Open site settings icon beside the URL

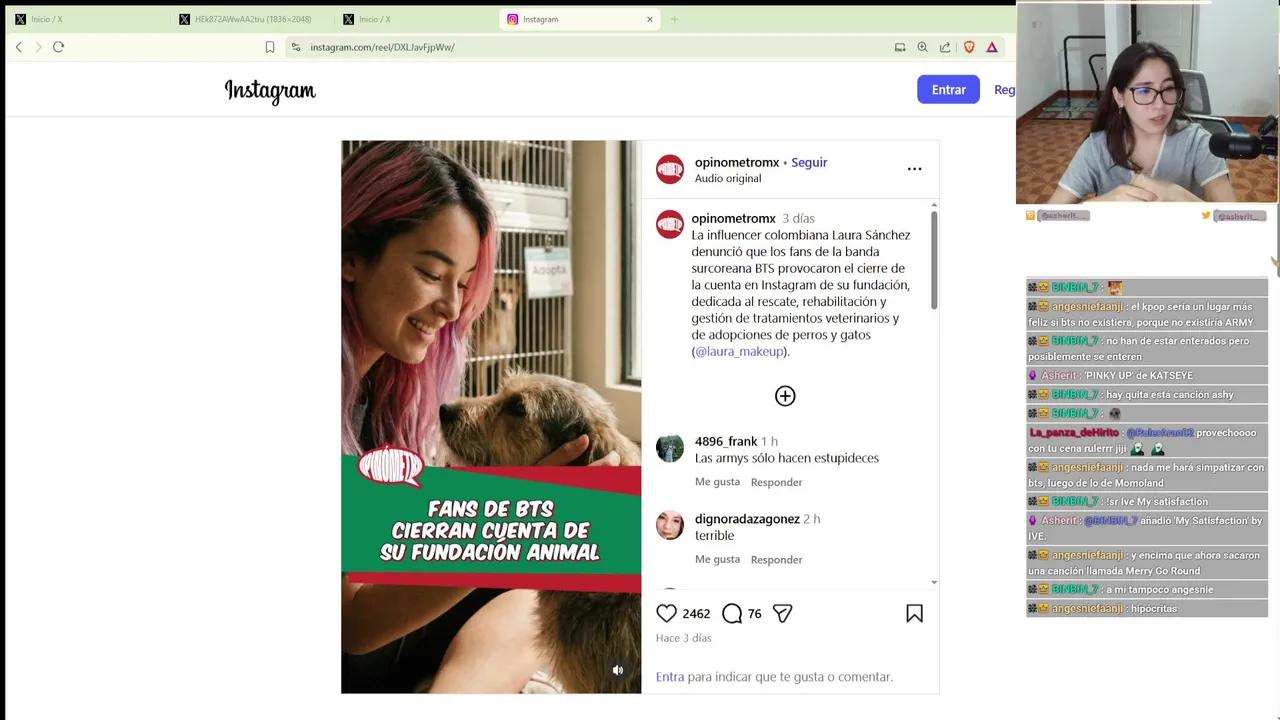295,47
